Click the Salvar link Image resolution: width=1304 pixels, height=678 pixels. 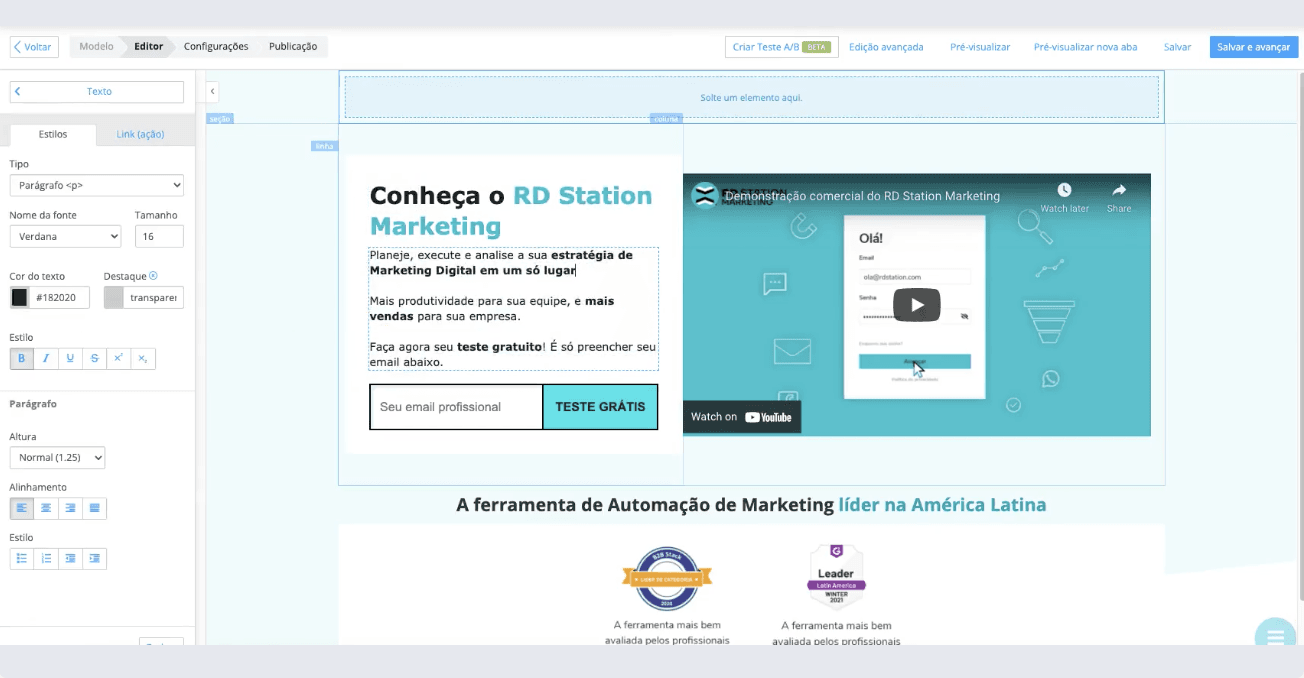click(x=1177, y=47)
